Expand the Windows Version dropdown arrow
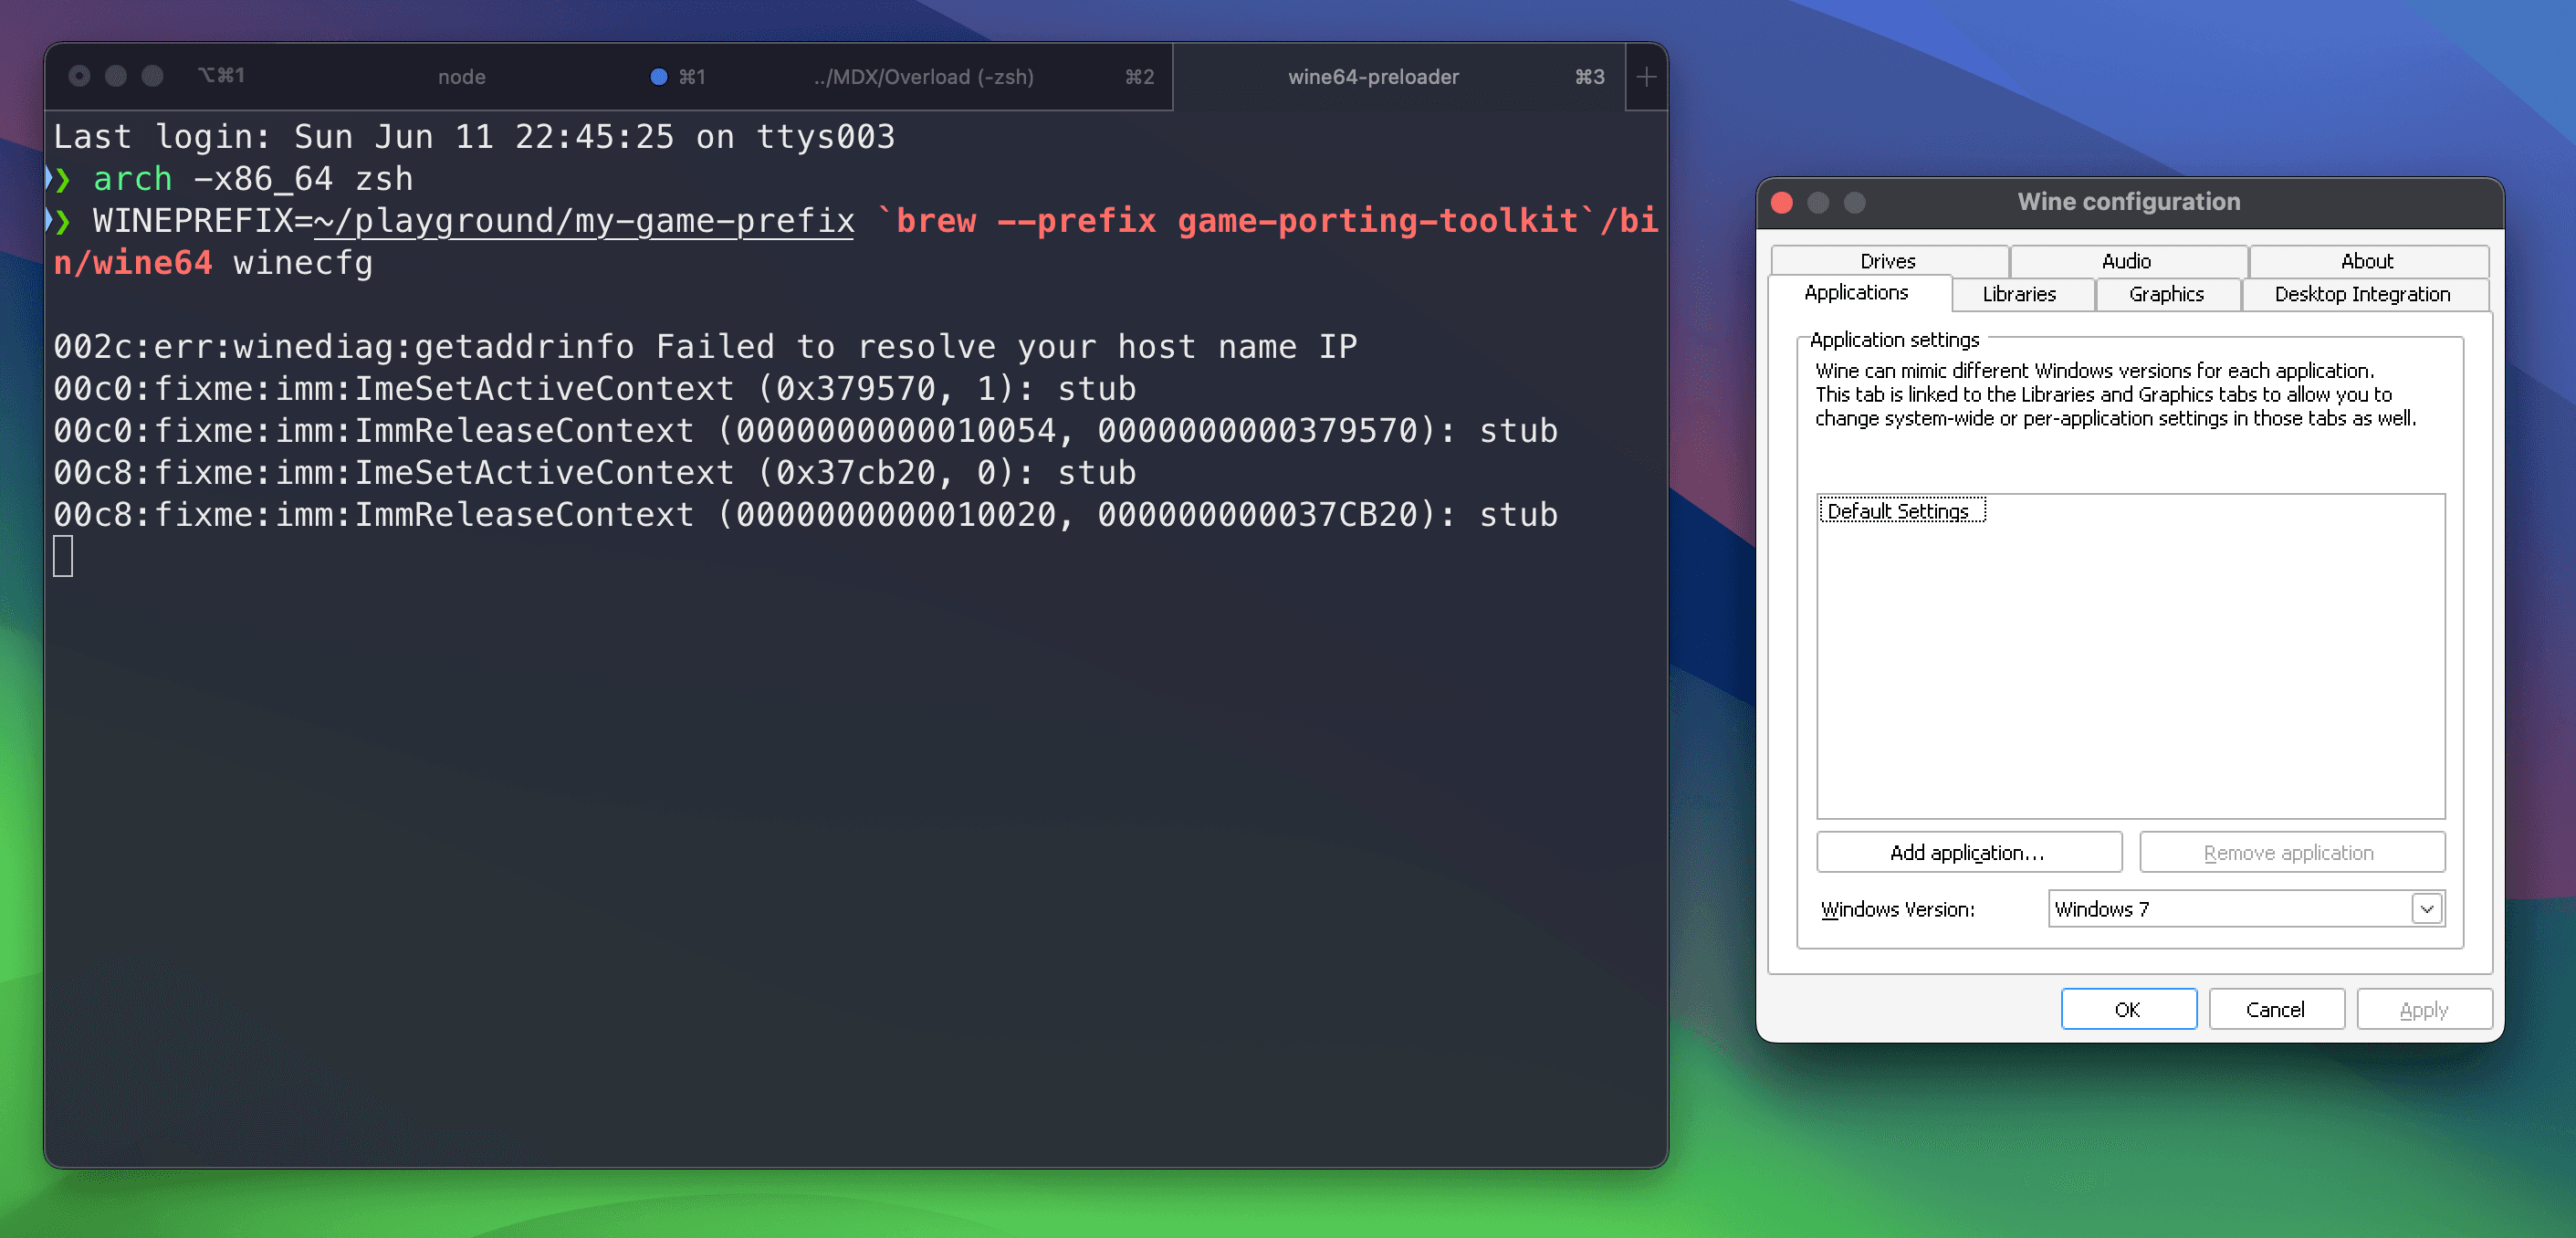2576x1238 pixels. [x=2426, y=909]
